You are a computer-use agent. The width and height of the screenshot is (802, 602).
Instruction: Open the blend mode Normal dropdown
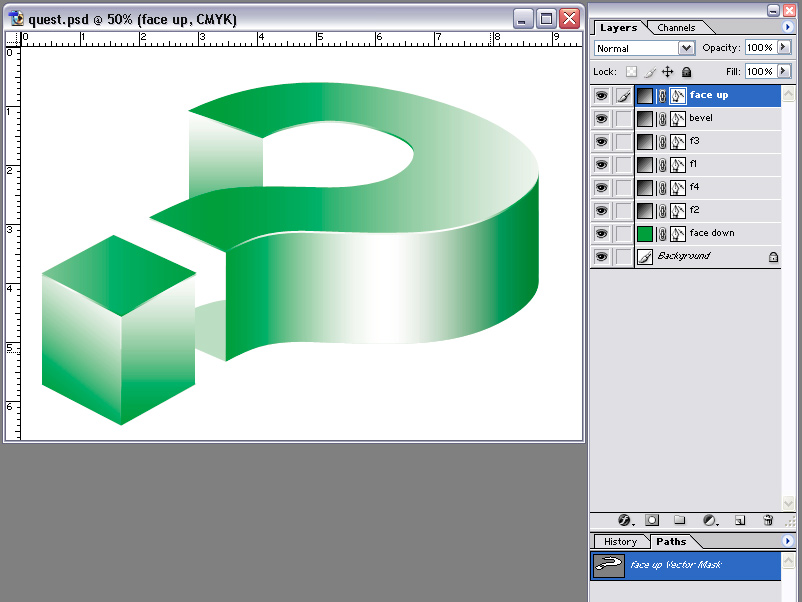tap(686, 48)
